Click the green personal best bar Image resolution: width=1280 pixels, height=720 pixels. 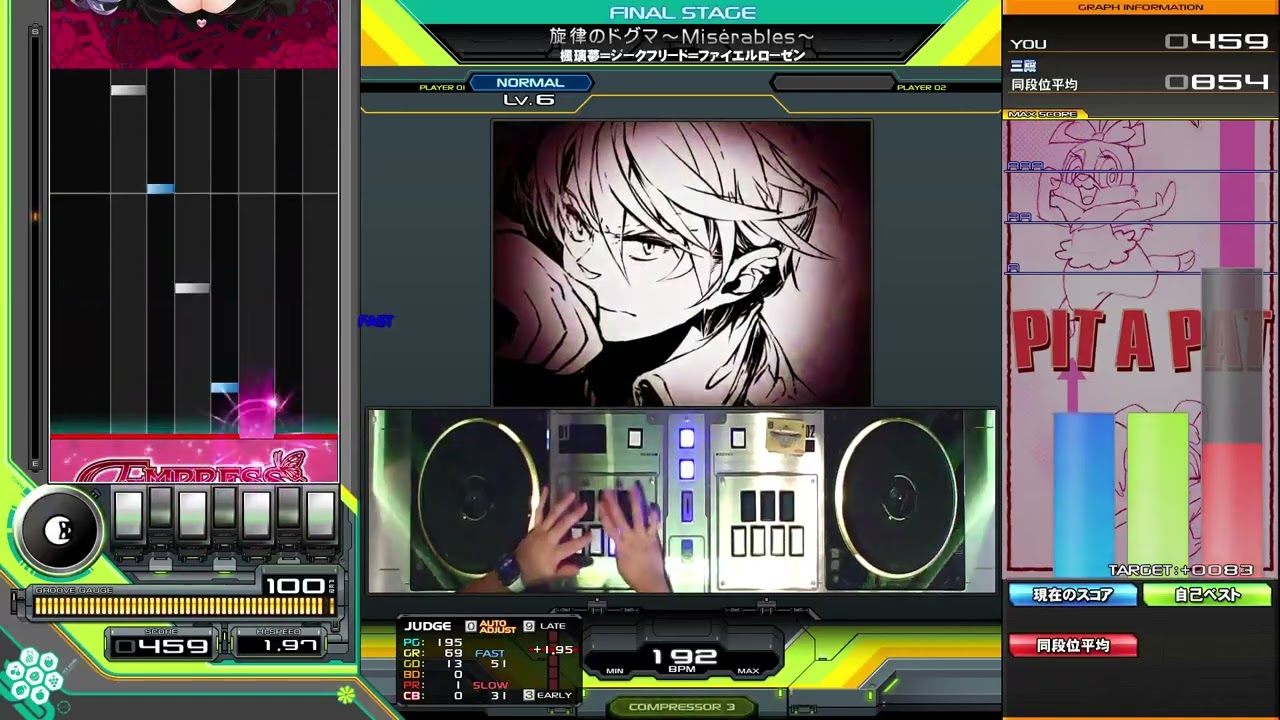click(x=1158, y=494)
